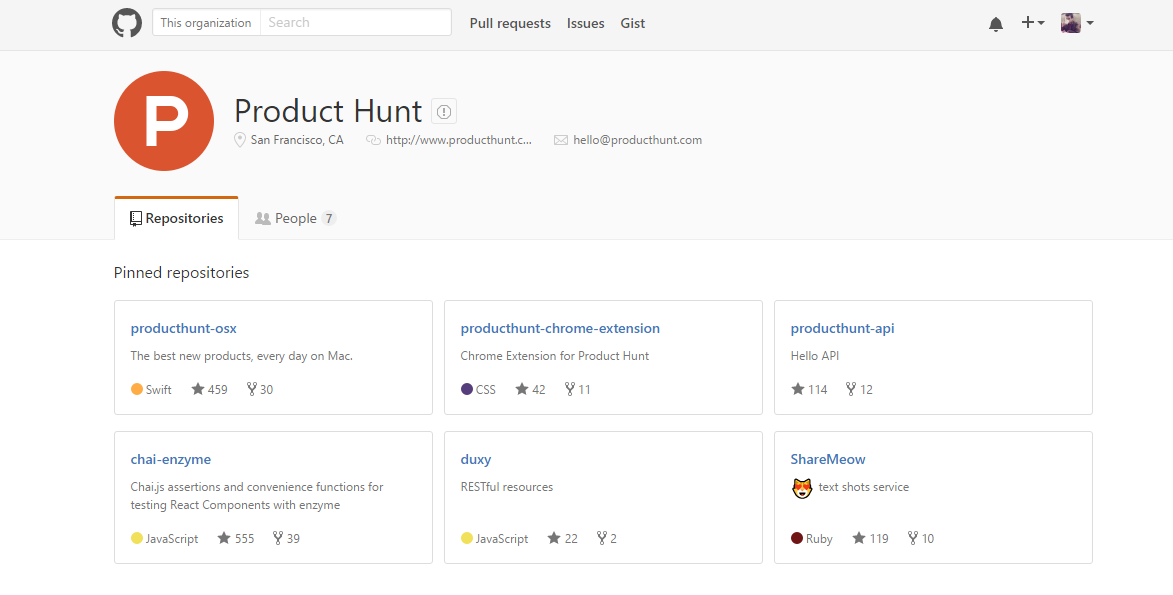Open the user avatar profile menu
The image size is (1173, 595).
(x=1077, y=23)
